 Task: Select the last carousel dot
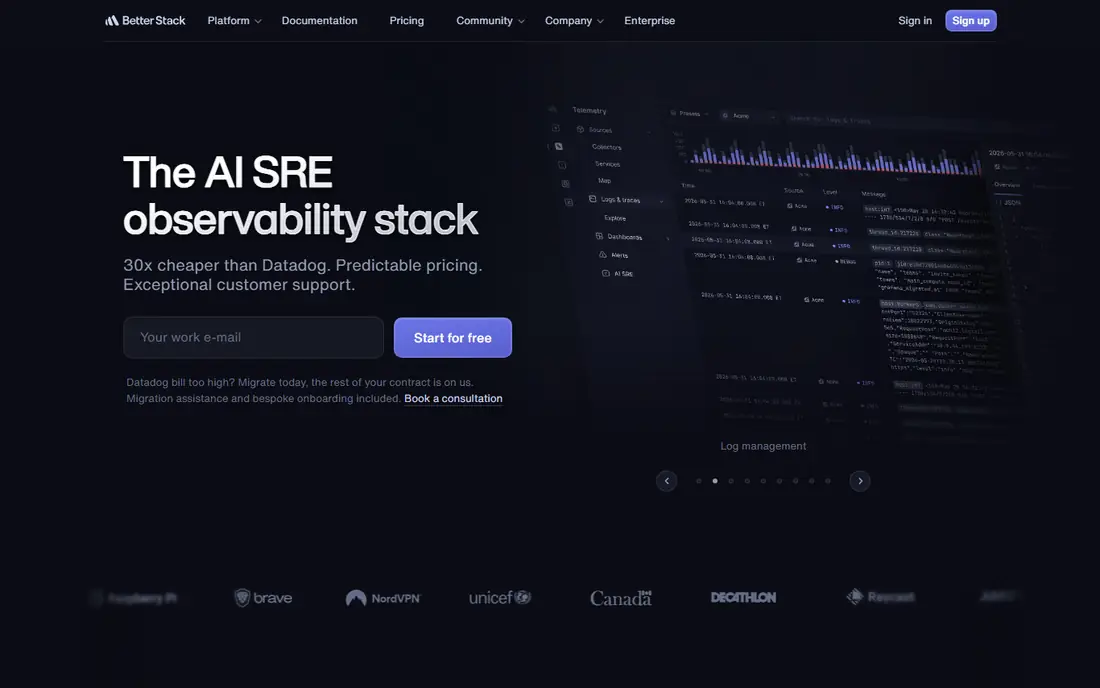(x=828, y=481)
